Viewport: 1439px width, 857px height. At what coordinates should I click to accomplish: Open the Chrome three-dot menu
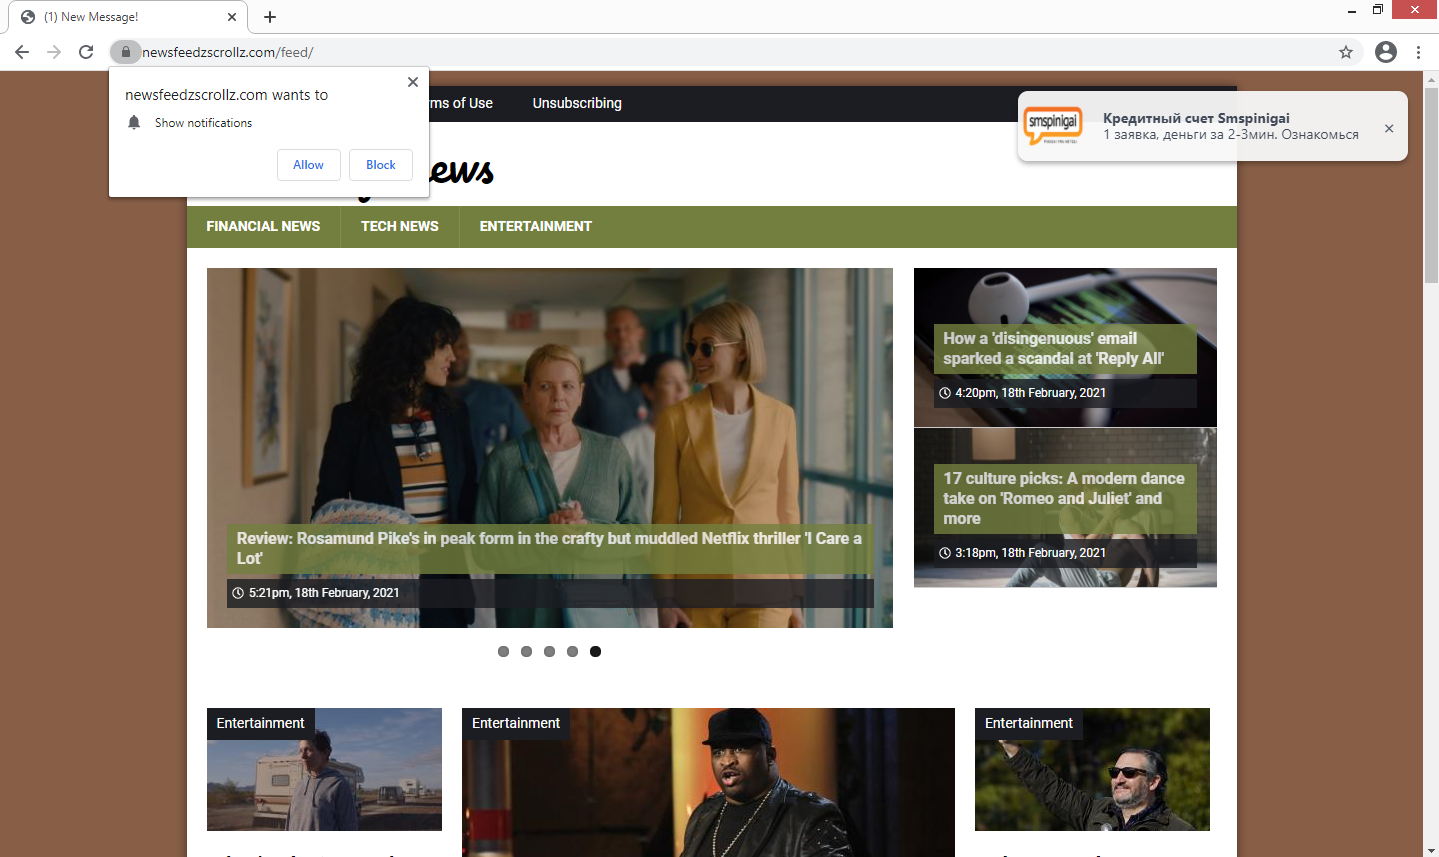click(x=1418, y=52)
